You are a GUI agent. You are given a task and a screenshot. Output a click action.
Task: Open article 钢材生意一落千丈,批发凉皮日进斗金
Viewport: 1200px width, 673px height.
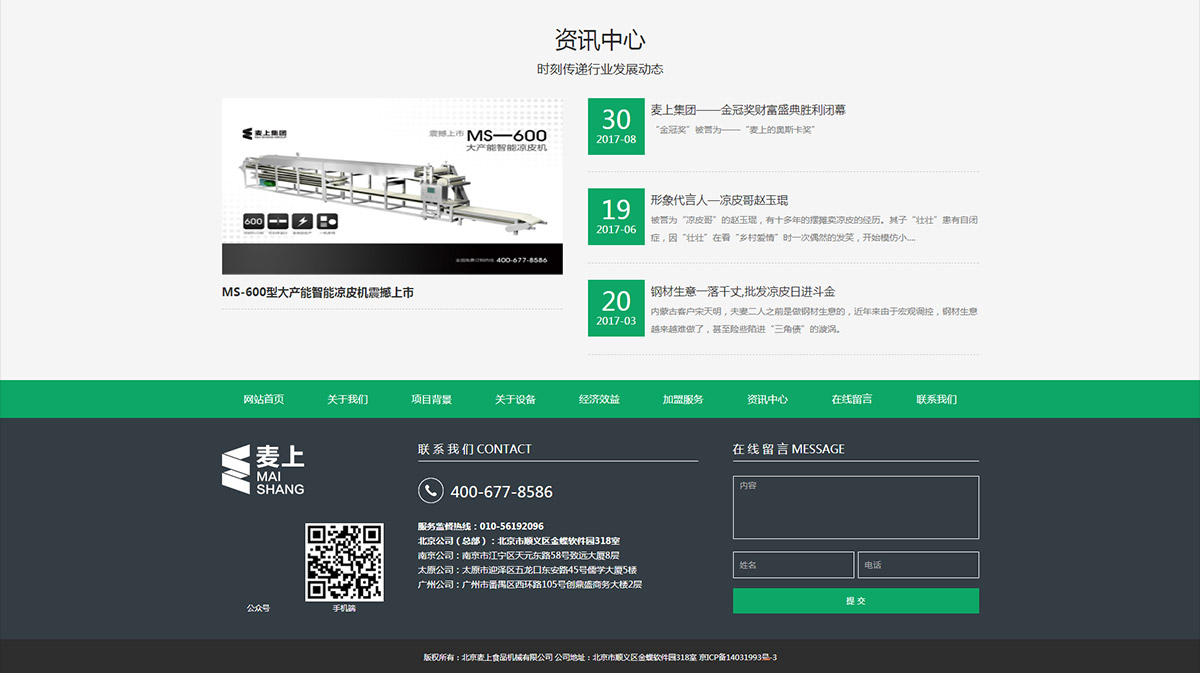(743, 291)
